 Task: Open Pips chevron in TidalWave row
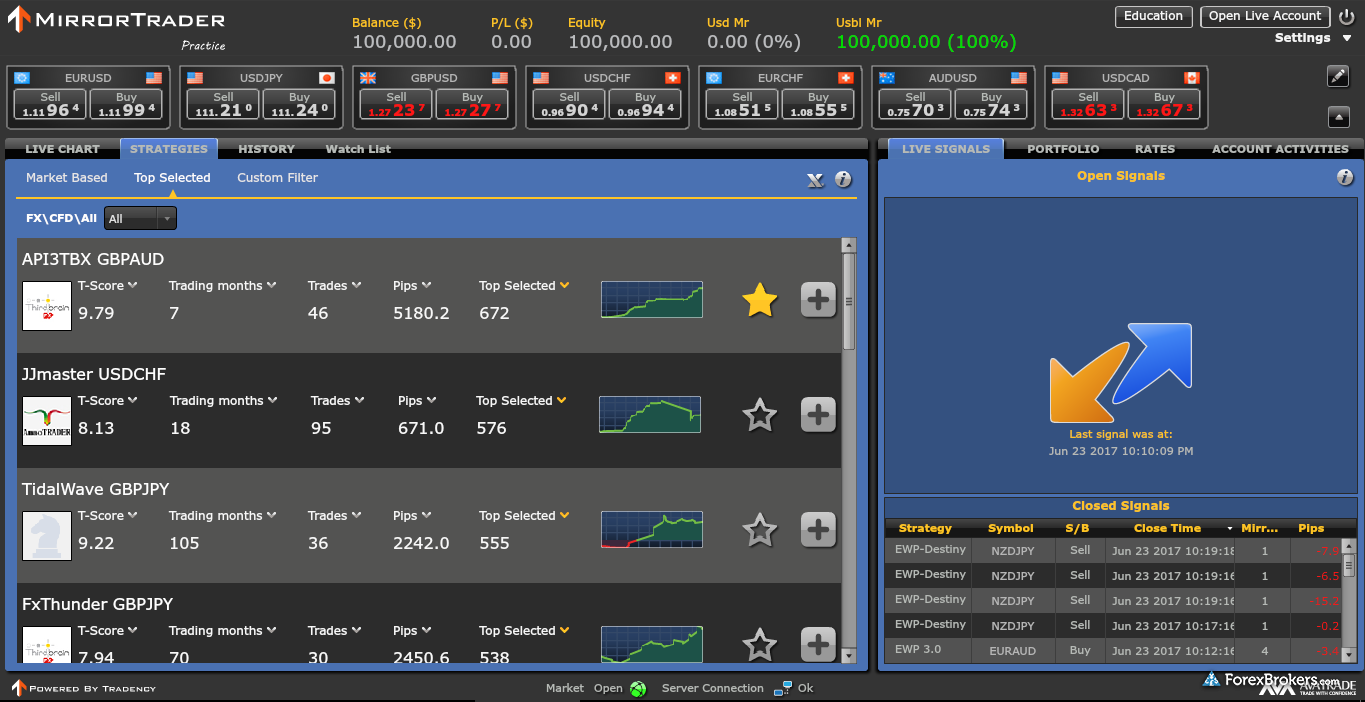coord(427,516)
